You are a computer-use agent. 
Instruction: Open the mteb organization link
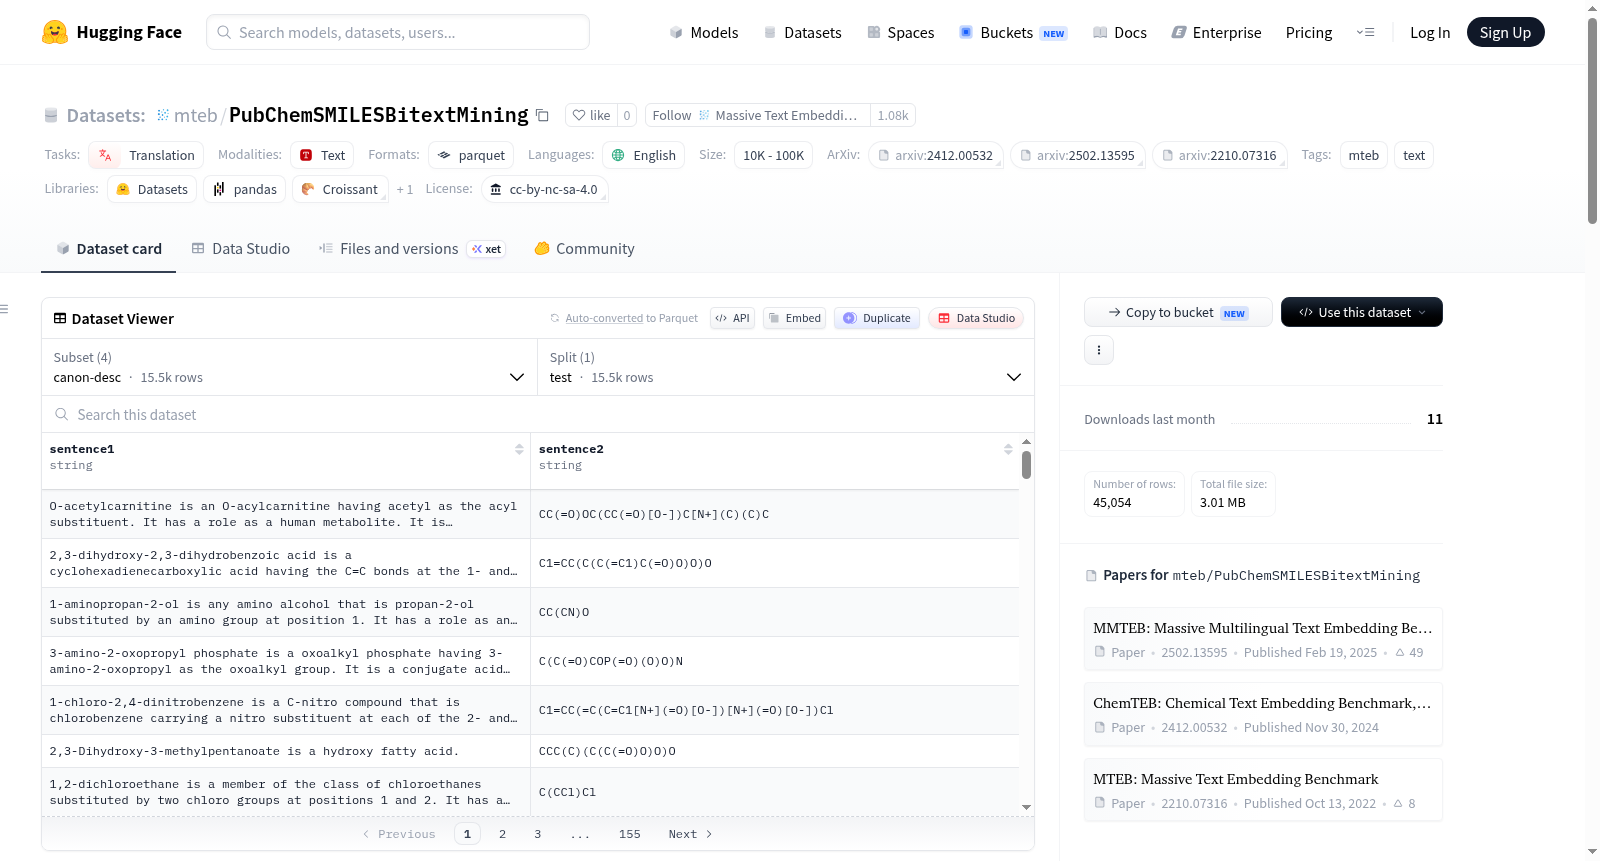pyautogui.click(x=195, y=115)
